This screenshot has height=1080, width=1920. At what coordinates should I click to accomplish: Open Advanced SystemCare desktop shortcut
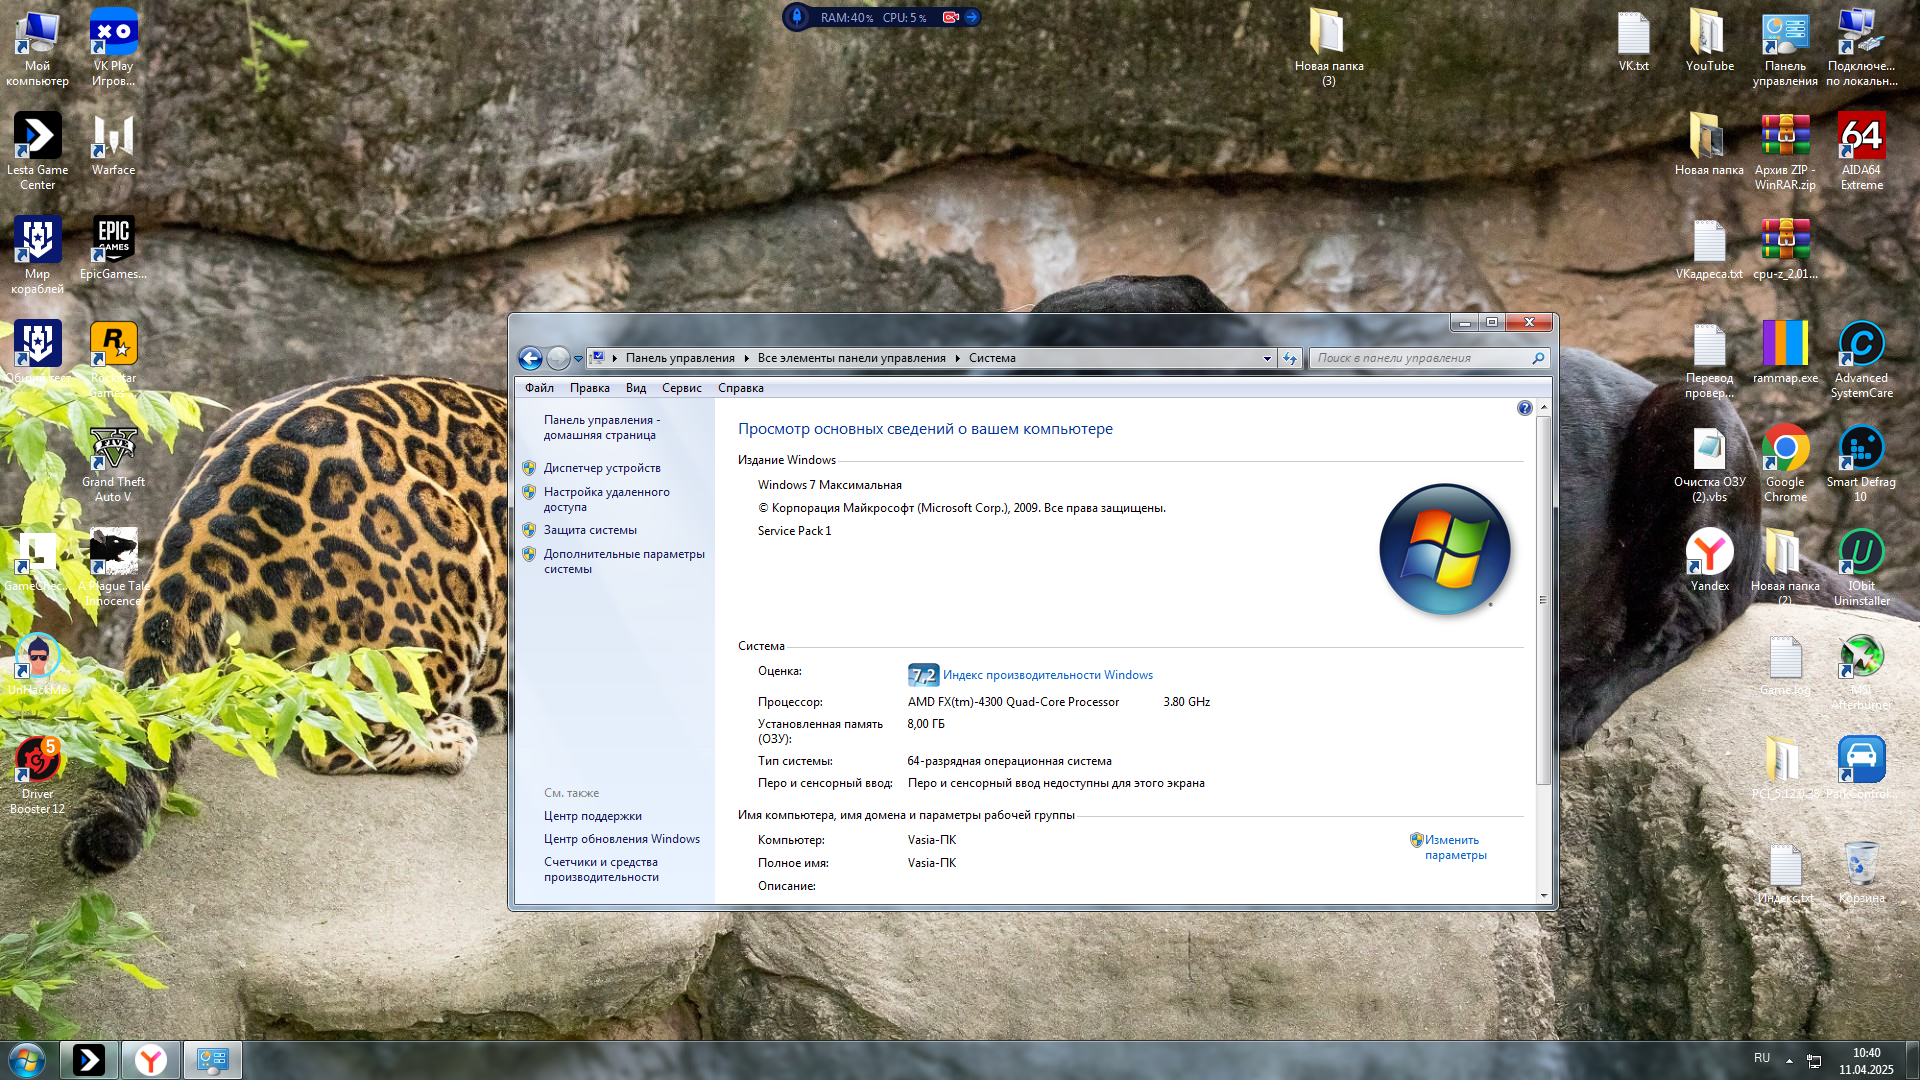(x=1861, y=346)
